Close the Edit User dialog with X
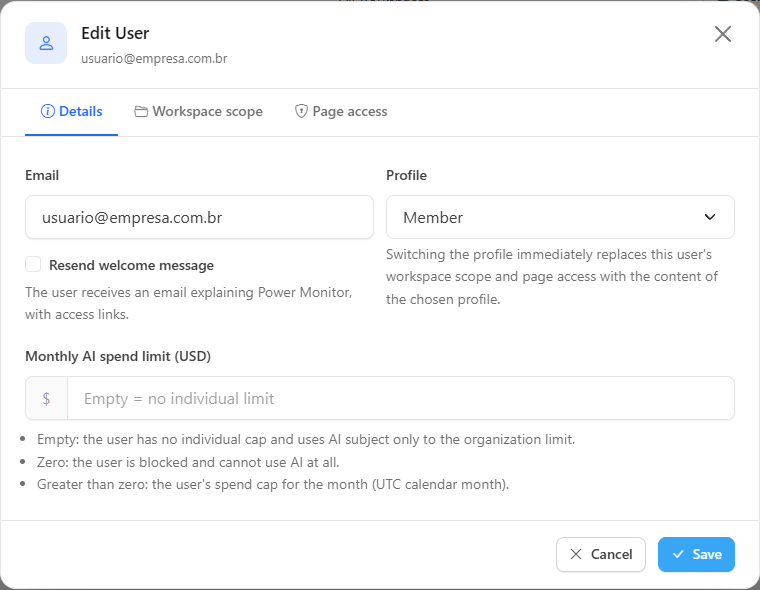The height and width of the screenshot is (590, 760). [723, 34]
